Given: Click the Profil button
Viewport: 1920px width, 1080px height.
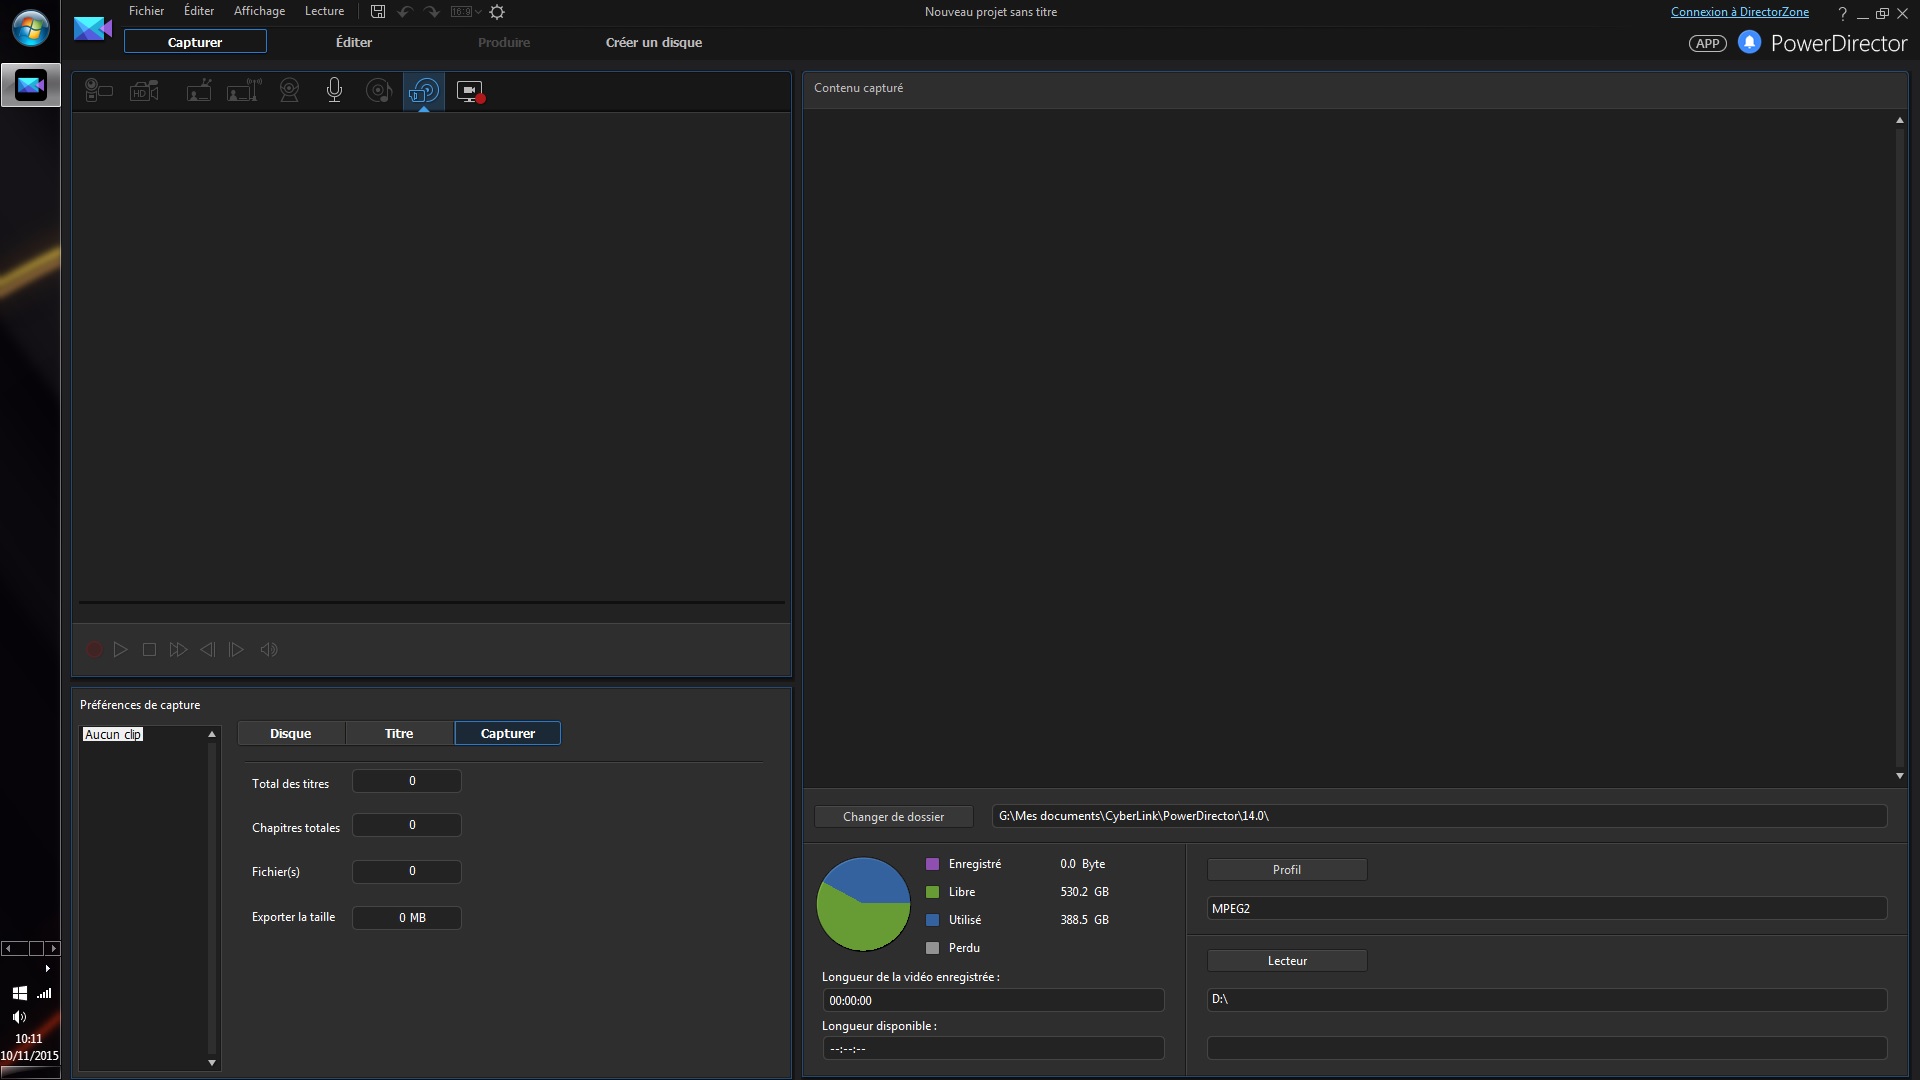Looking at the screenshot, I should 1286,870.
